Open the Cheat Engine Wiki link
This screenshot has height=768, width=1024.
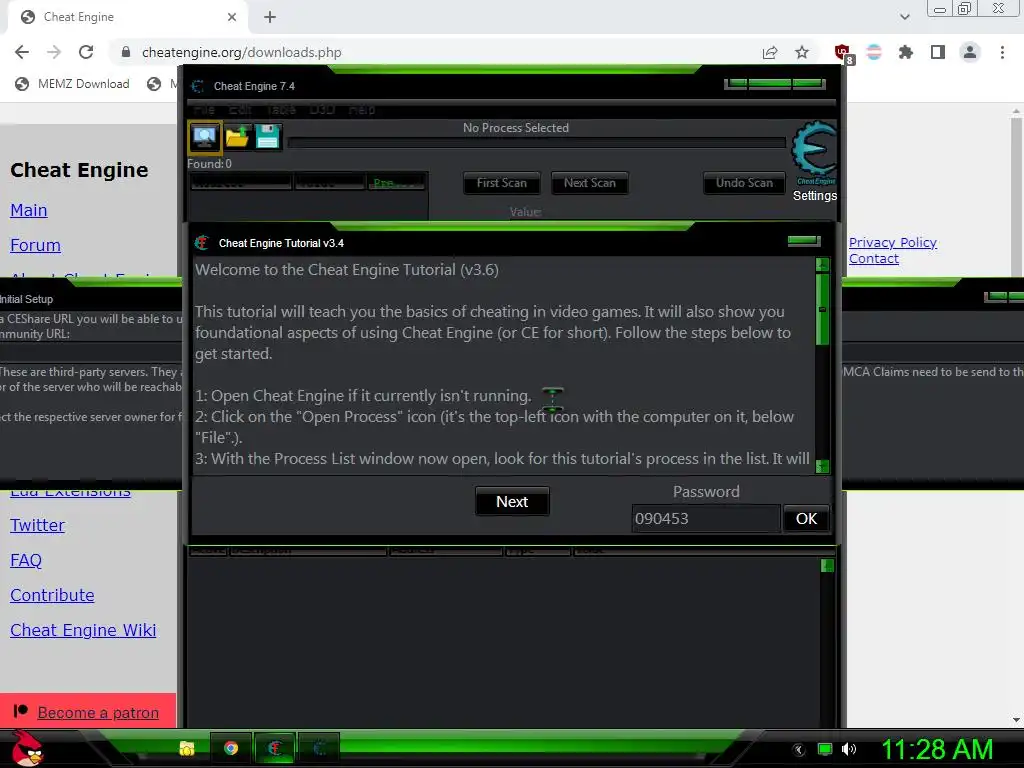tap(83, 630)
